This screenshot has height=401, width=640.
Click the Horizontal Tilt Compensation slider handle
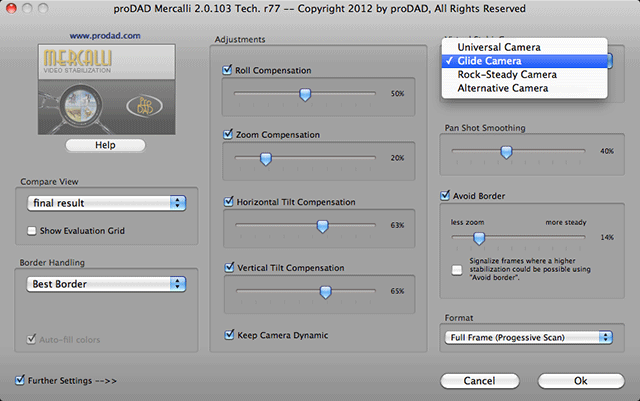point(322,226)
